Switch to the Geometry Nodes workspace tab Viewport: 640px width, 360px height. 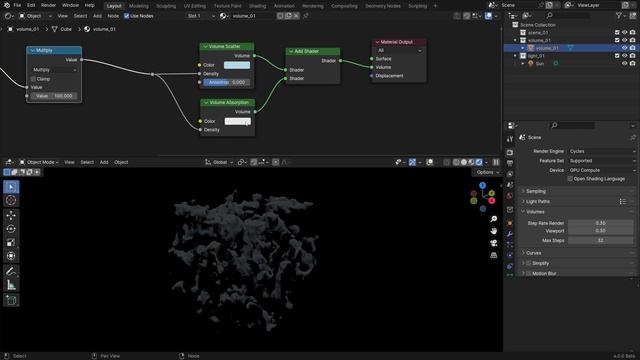click(383, 6)
